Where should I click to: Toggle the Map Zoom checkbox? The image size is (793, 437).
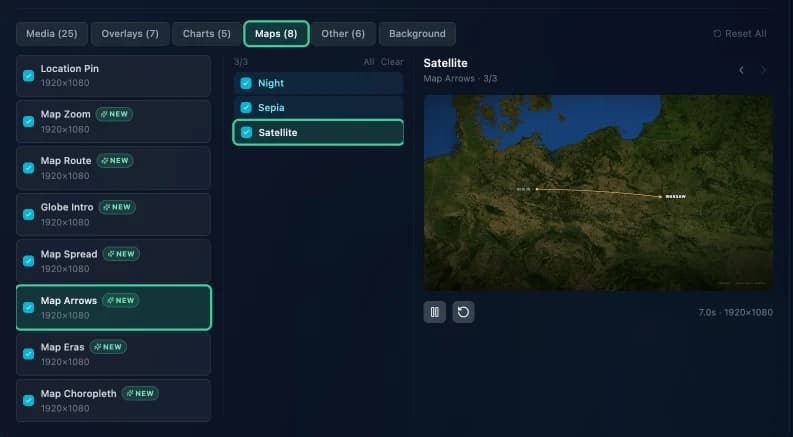pyautogui.click(x=29, y=122)
